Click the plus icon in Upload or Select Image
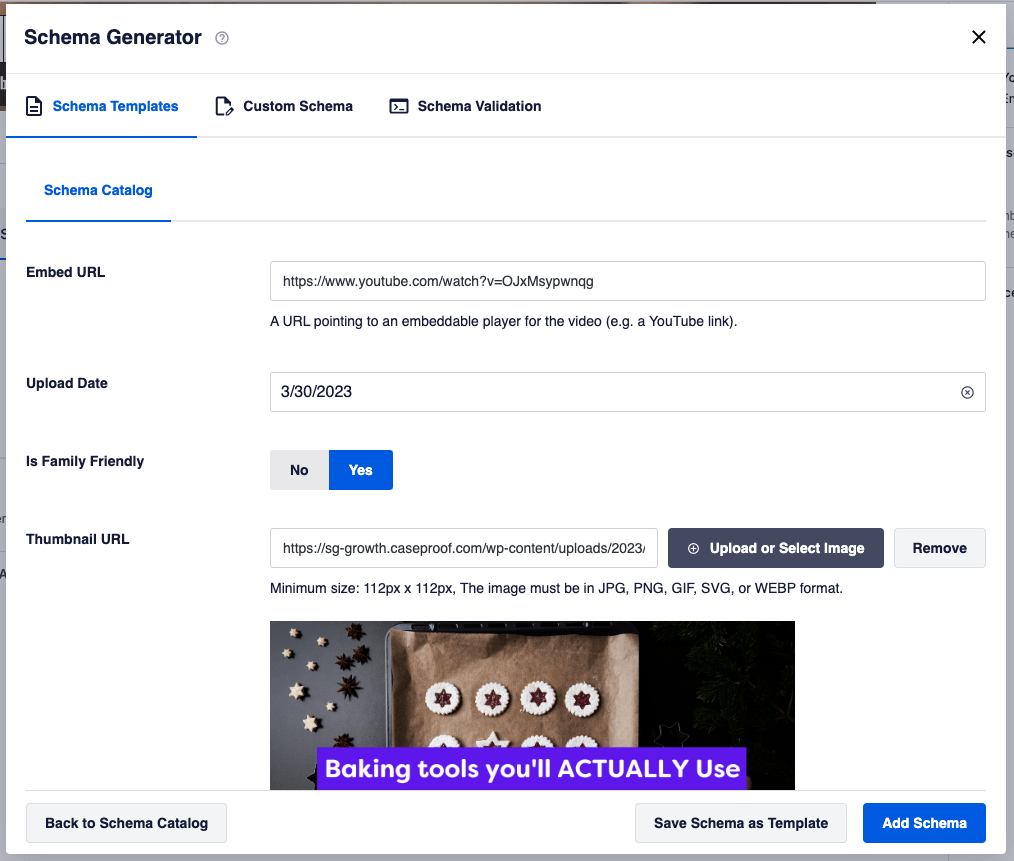Screen dimensions: 1014x861 point(693,549)
